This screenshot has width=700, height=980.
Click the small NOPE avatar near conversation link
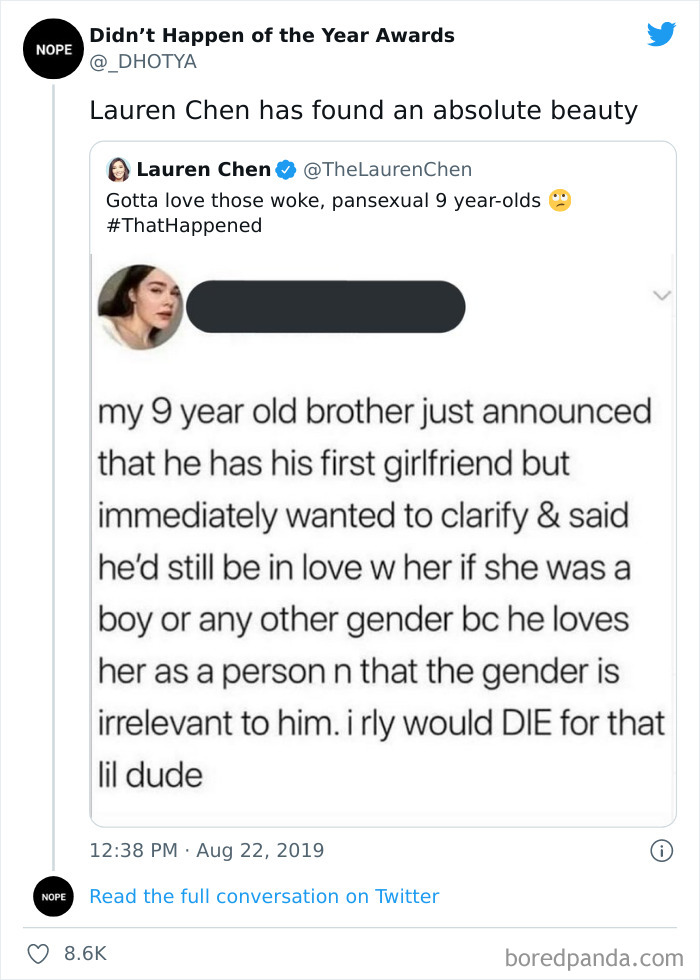(52, 897)
